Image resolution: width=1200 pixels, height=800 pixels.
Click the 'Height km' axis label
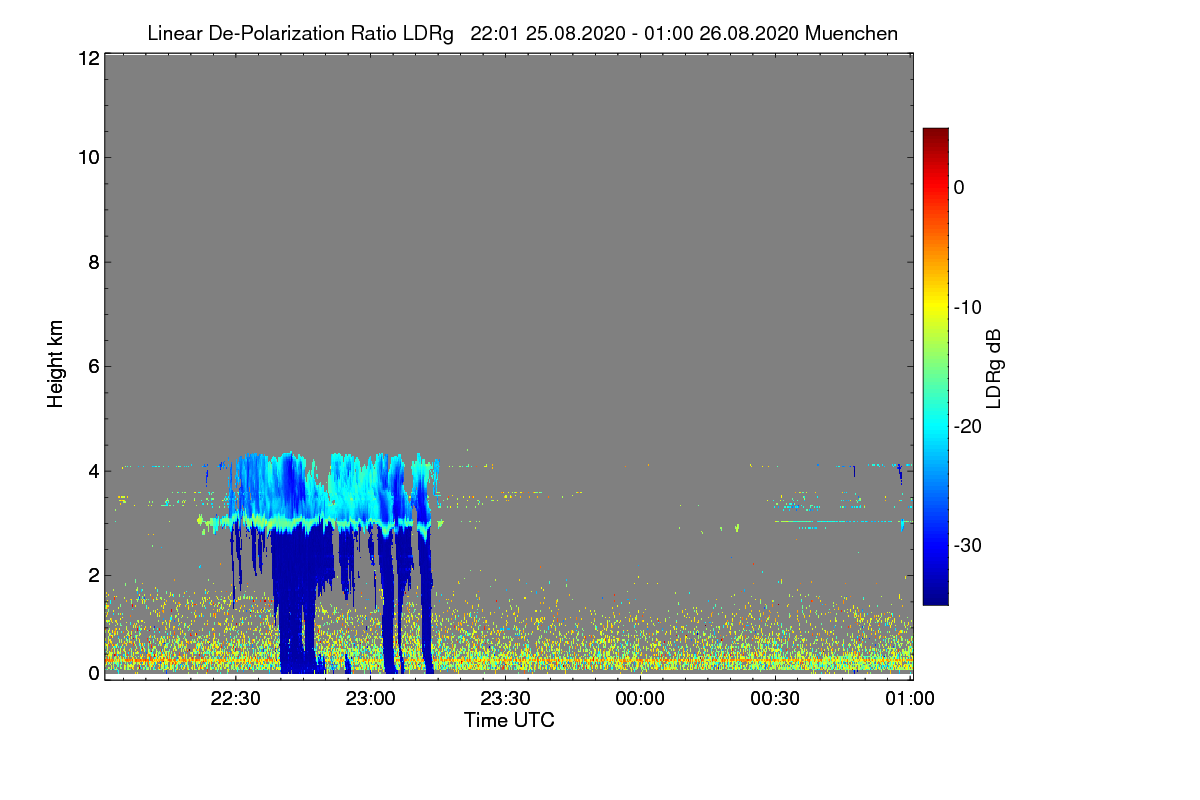coord(56,366)
